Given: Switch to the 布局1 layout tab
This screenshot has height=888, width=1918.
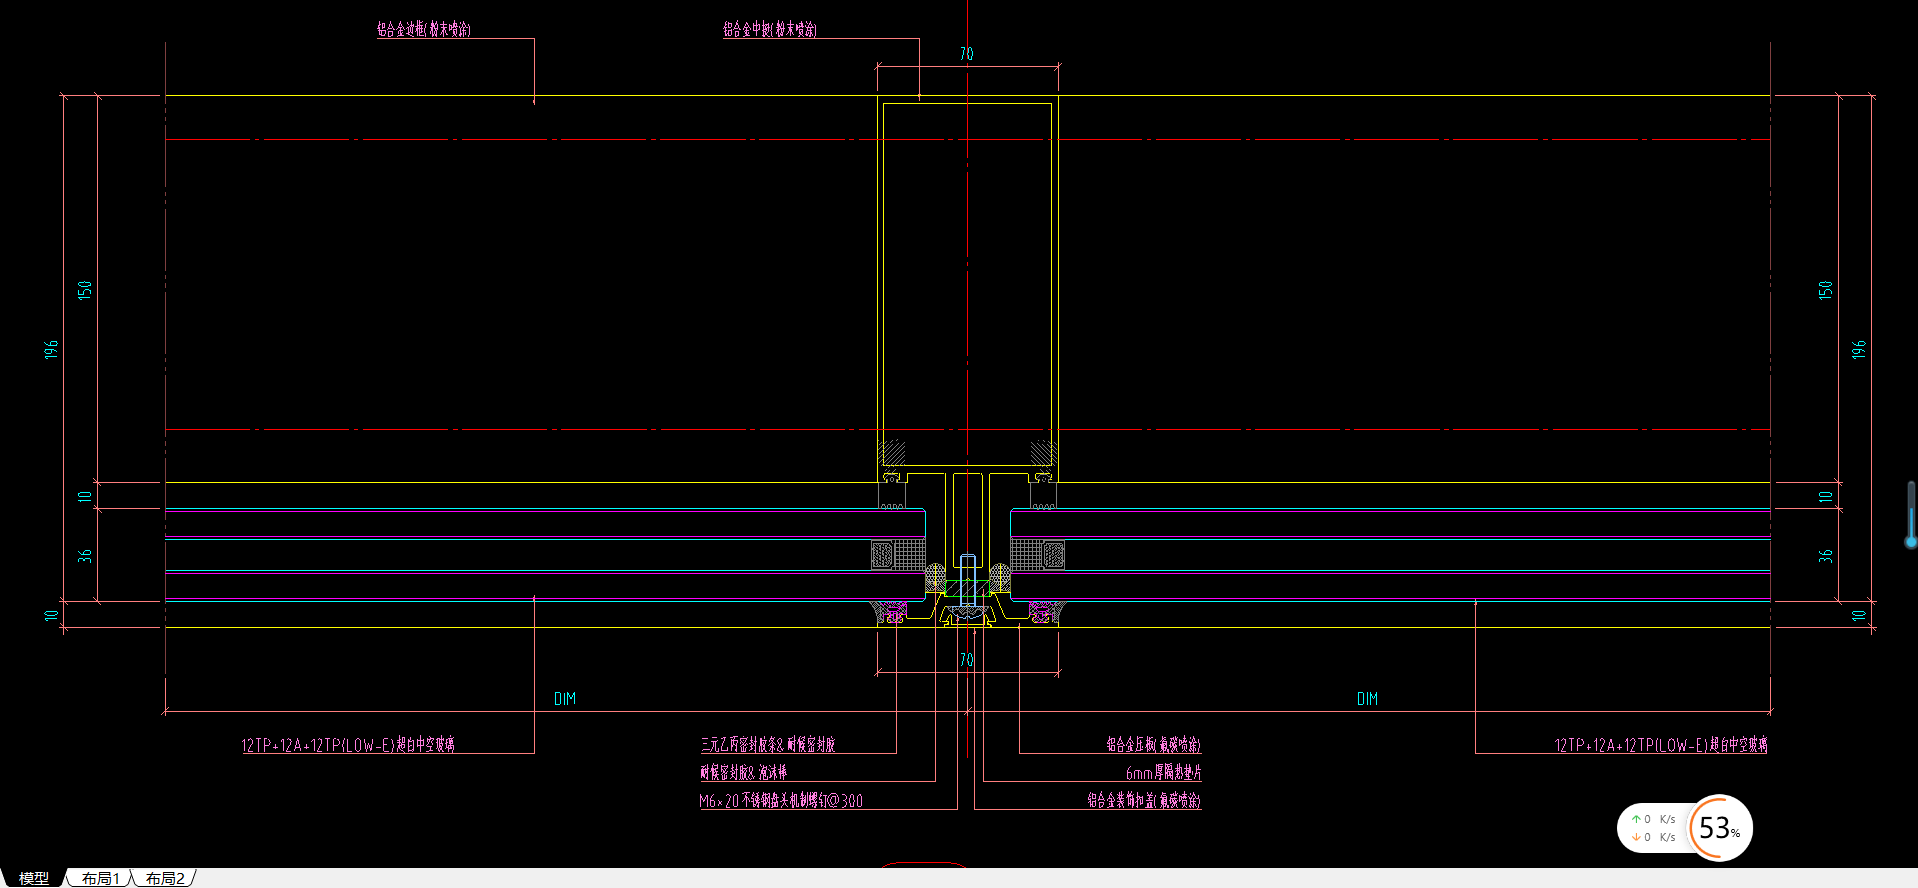Looking at the screenshot, I should pos(100,878).
